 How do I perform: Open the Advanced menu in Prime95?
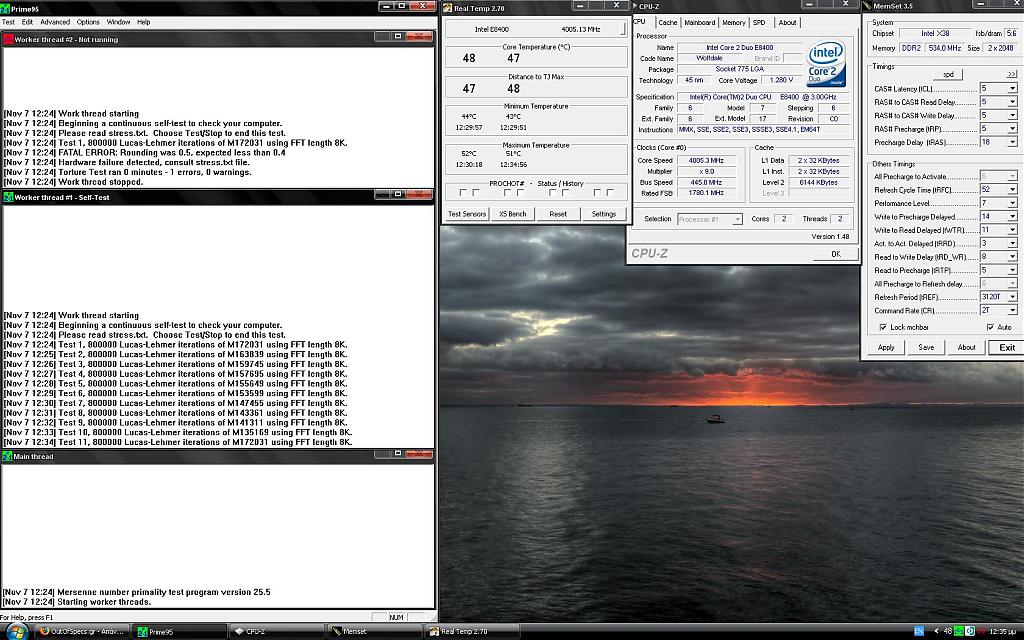click(x=55, y=22)
